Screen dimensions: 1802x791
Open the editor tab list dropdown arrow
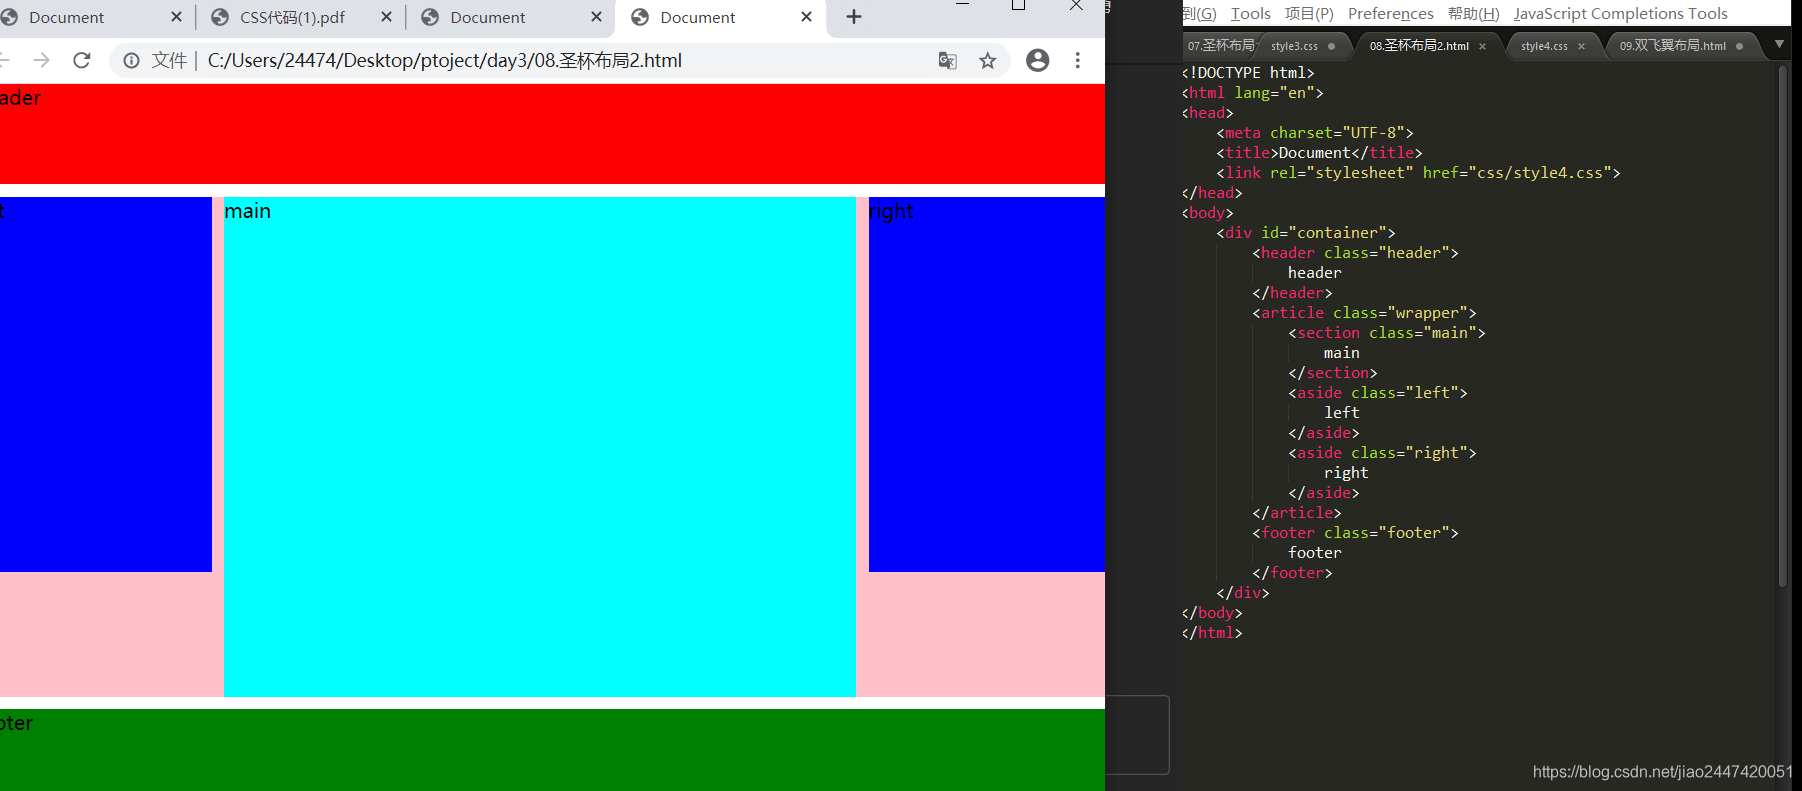pyautogui.click(x=1779, y=44)
